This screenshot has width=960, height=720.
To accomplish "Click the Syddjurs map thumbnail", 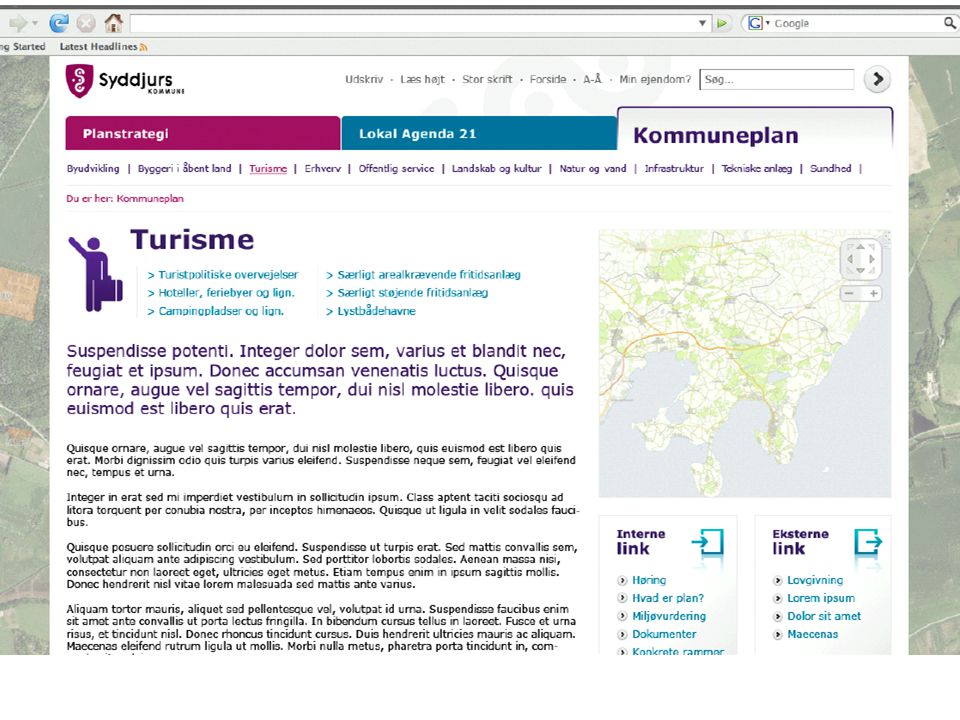I will point(744,364).
